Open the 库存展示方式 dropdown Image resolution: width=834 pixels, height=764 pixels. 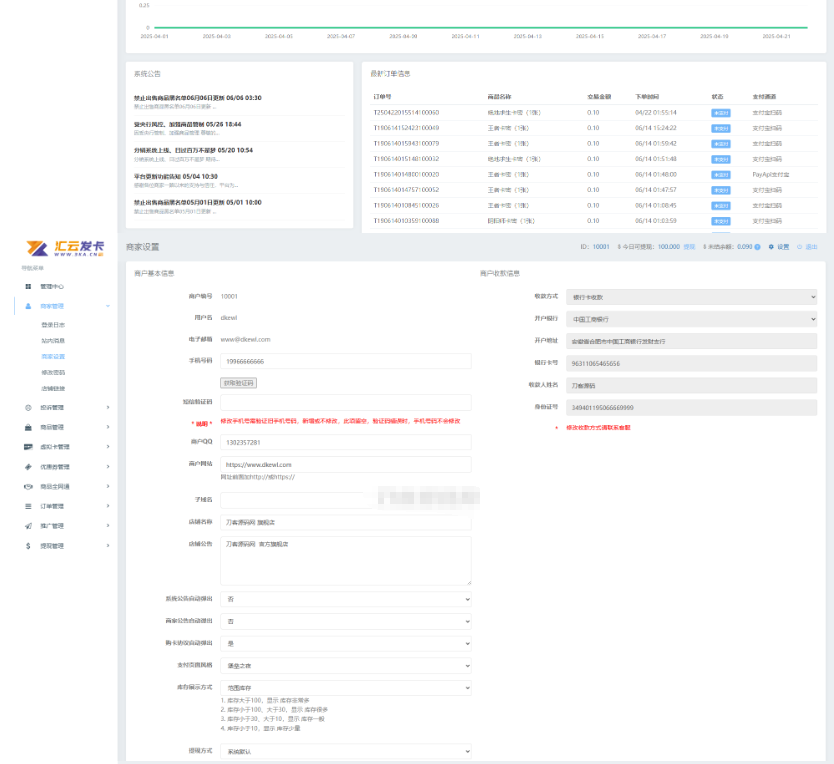pyautogui.click(x=345, y=688)
